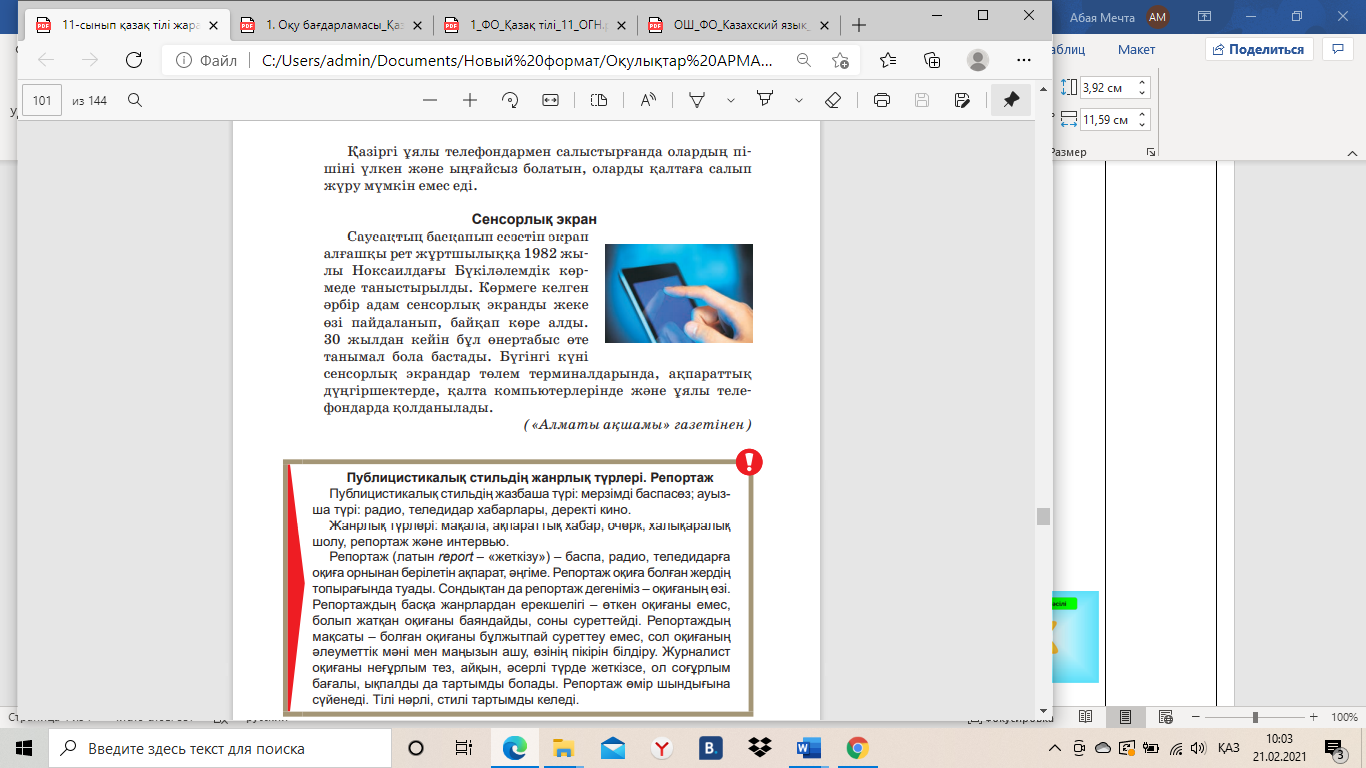Switch Word to Web Layout view
This screenshot has width=1366, height=768.
tap(1165, 717)
